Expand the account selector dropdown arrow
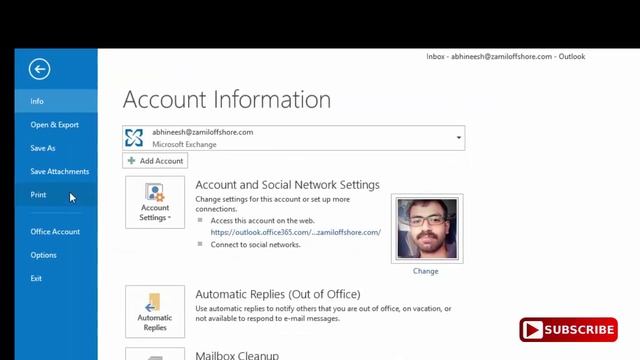Screen dimensions: 640x360 click(459, 138)
